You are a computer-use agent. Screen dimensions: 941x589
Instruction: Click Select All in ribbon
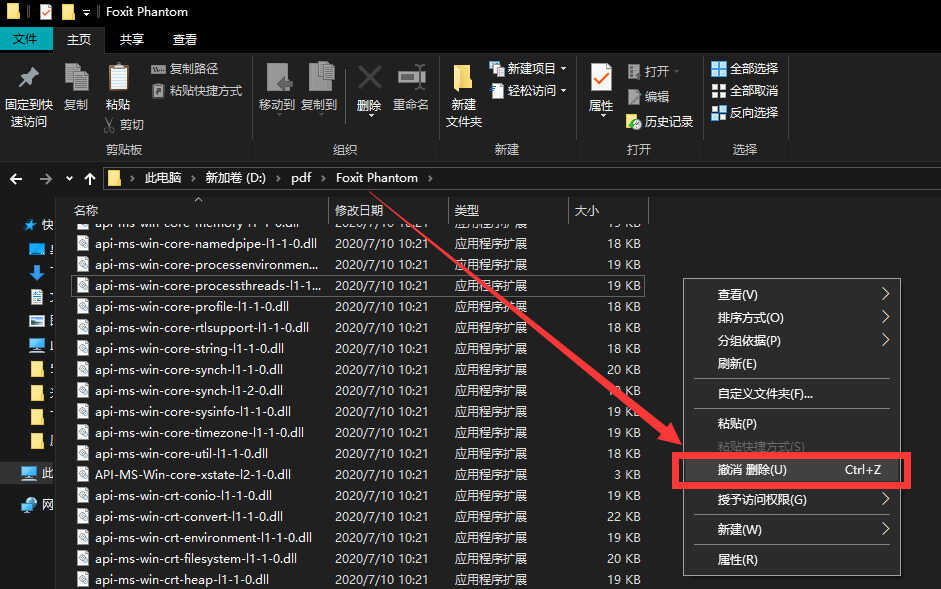pyautogui.click(x=744, y=69)
